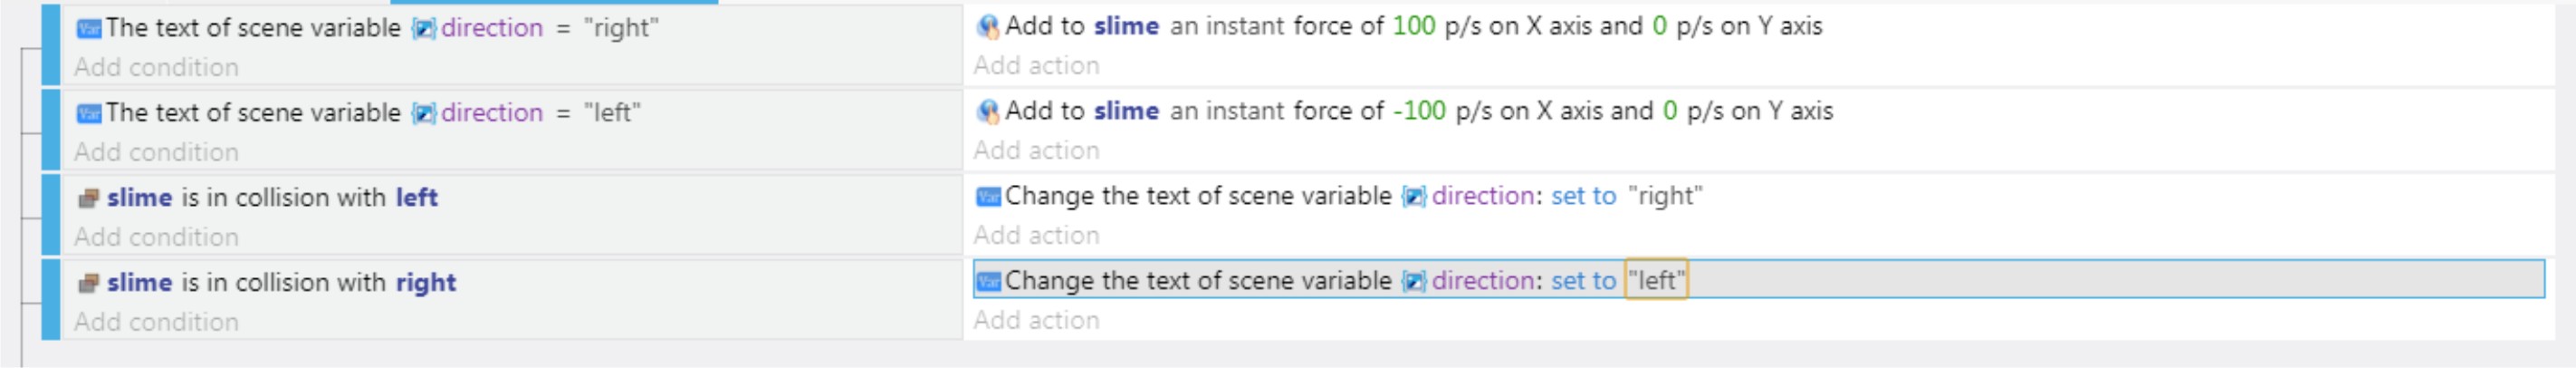This screenshot has width=2576, height=368.
Task: Click variable icon in set to "right" action
Action: (988, 197)
